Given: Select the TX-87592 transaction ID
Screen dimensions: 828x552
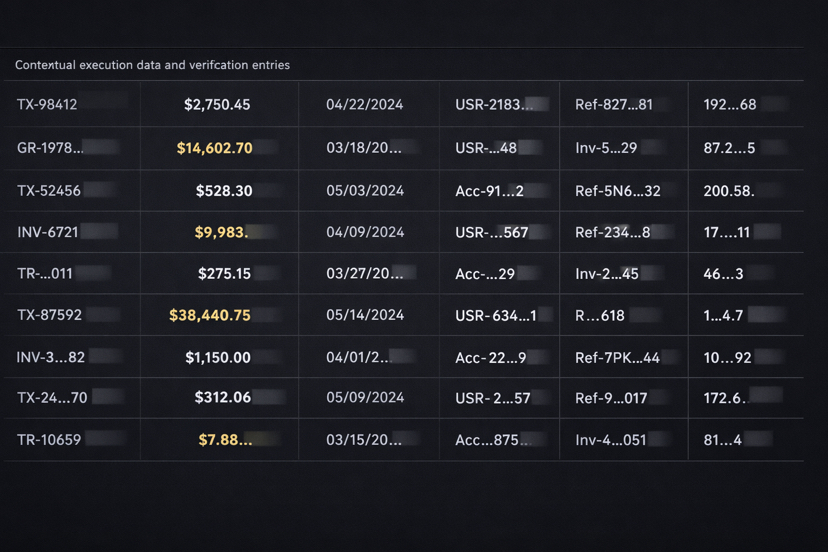Looking at the screenshot, I should 49,315.
